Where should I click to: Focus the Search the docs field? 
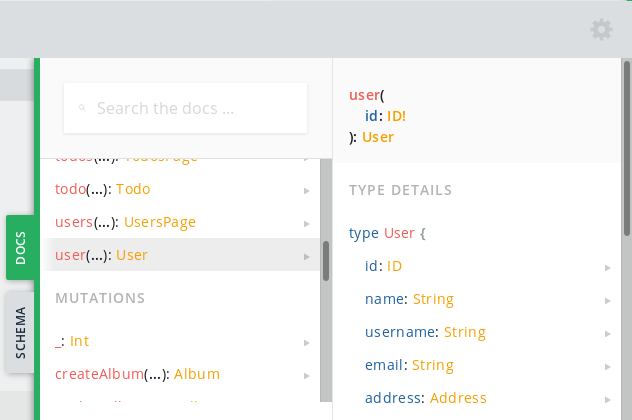pyautogui.click(x=185, y=108)
